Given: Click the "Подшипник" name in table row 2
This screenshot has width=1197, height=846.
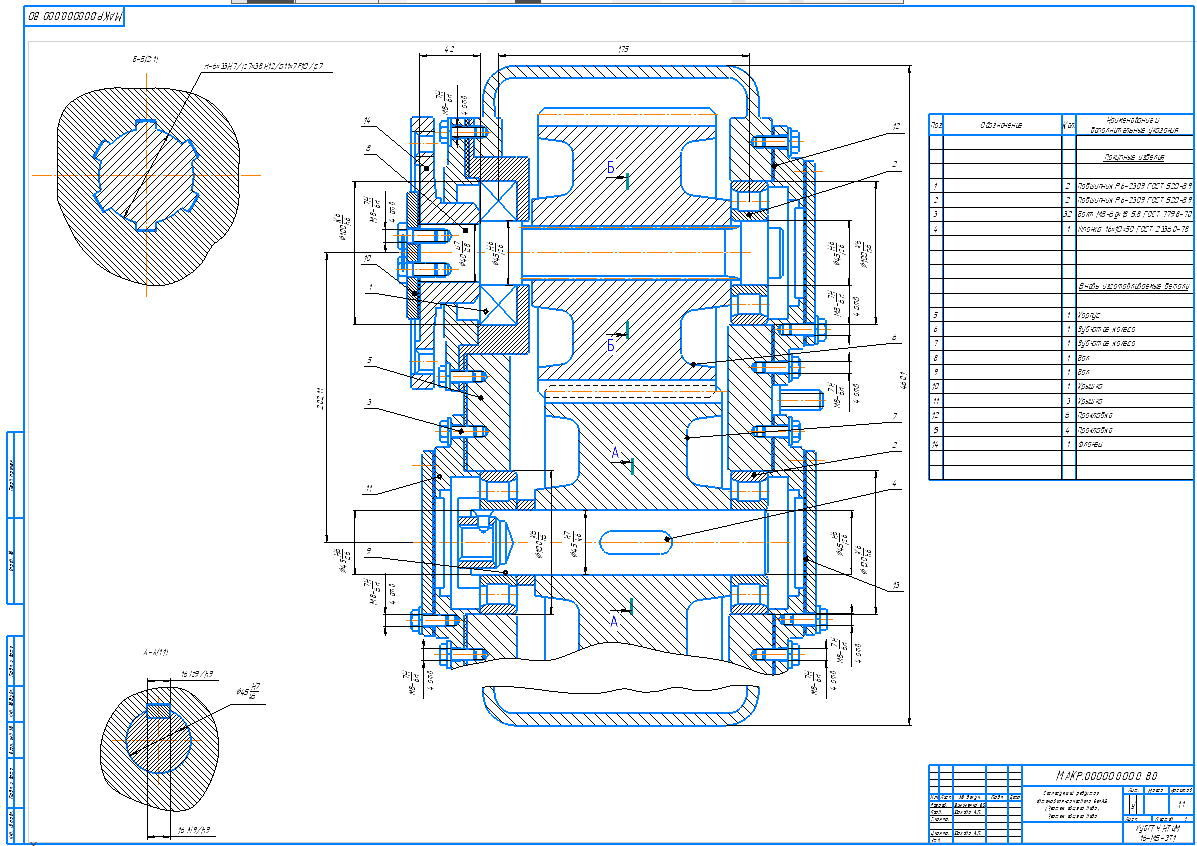Looking at the screenshot, I should coord(1133,200).
